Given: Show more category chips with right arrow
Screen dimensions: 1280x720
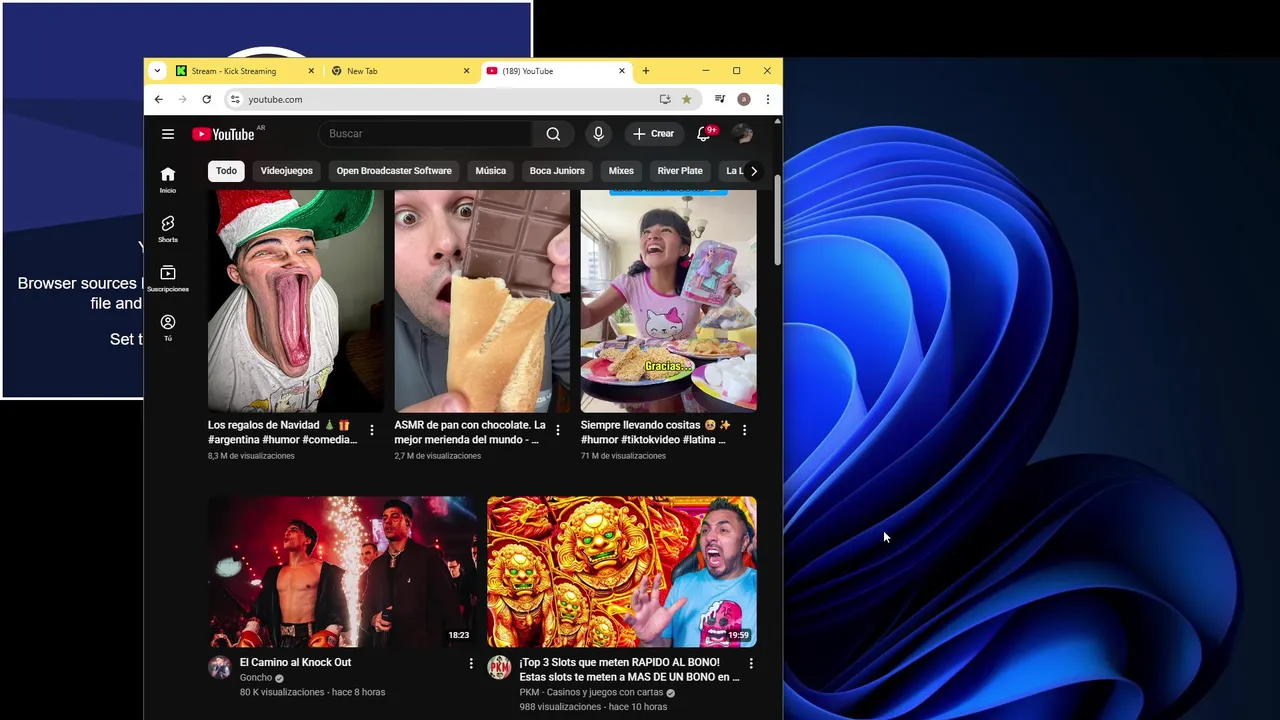Looking at the screenshot, I should point(753,171).
